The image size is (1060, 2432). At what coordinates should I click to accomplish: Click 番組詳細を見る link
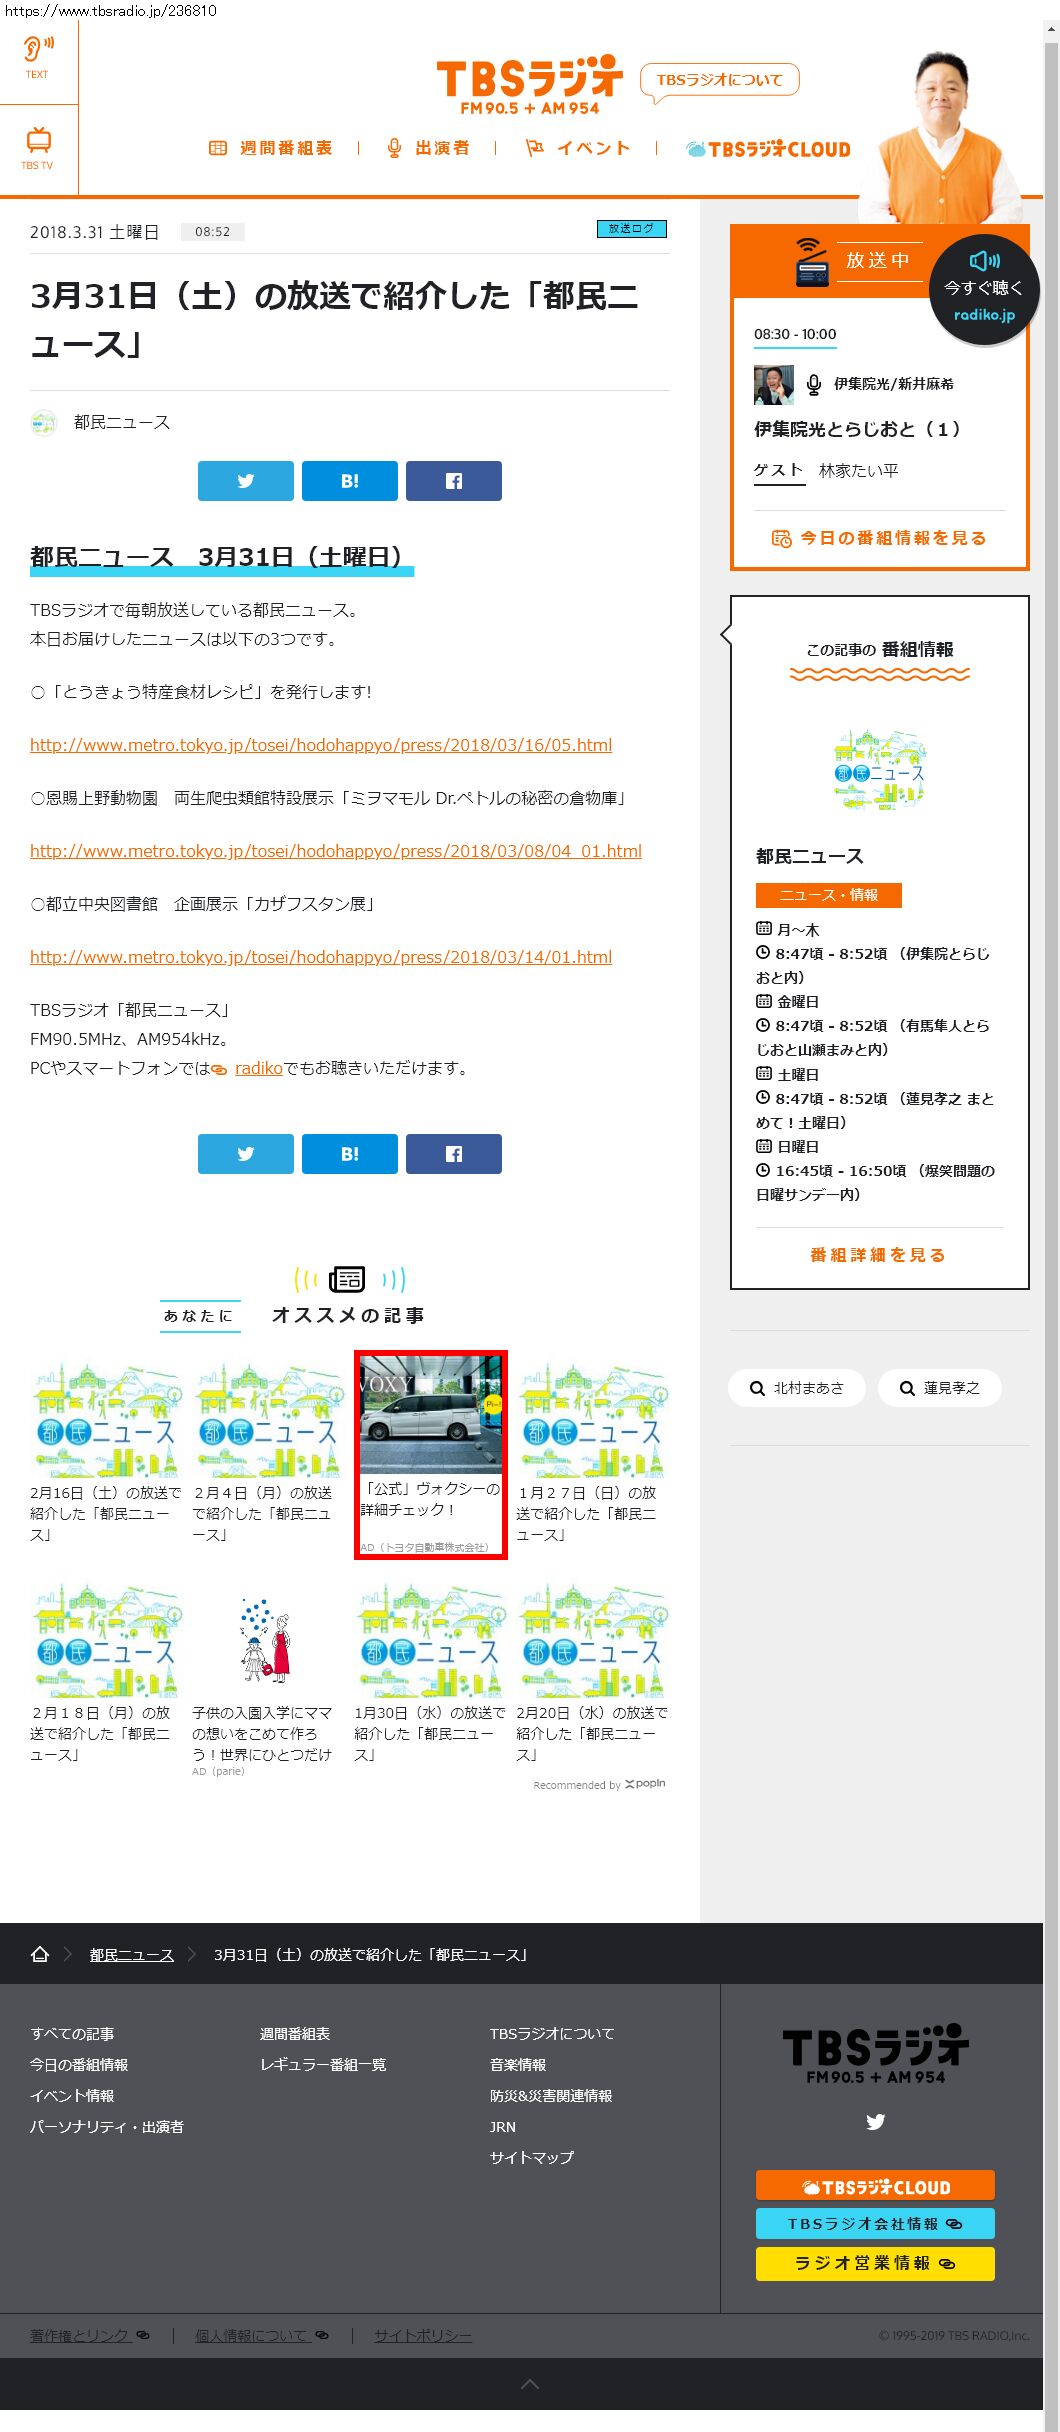click(879, 1255)
